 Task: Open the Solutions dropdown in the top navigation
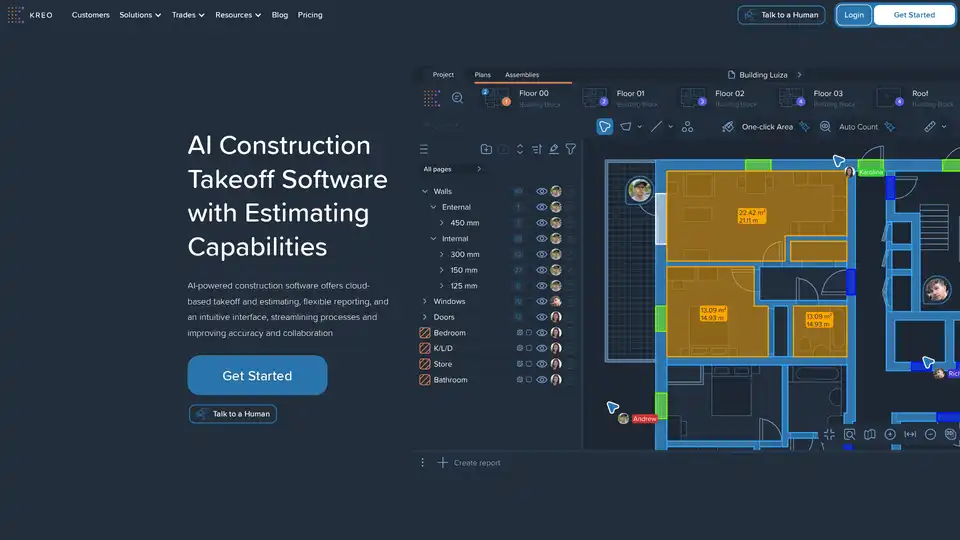point(140,15)
